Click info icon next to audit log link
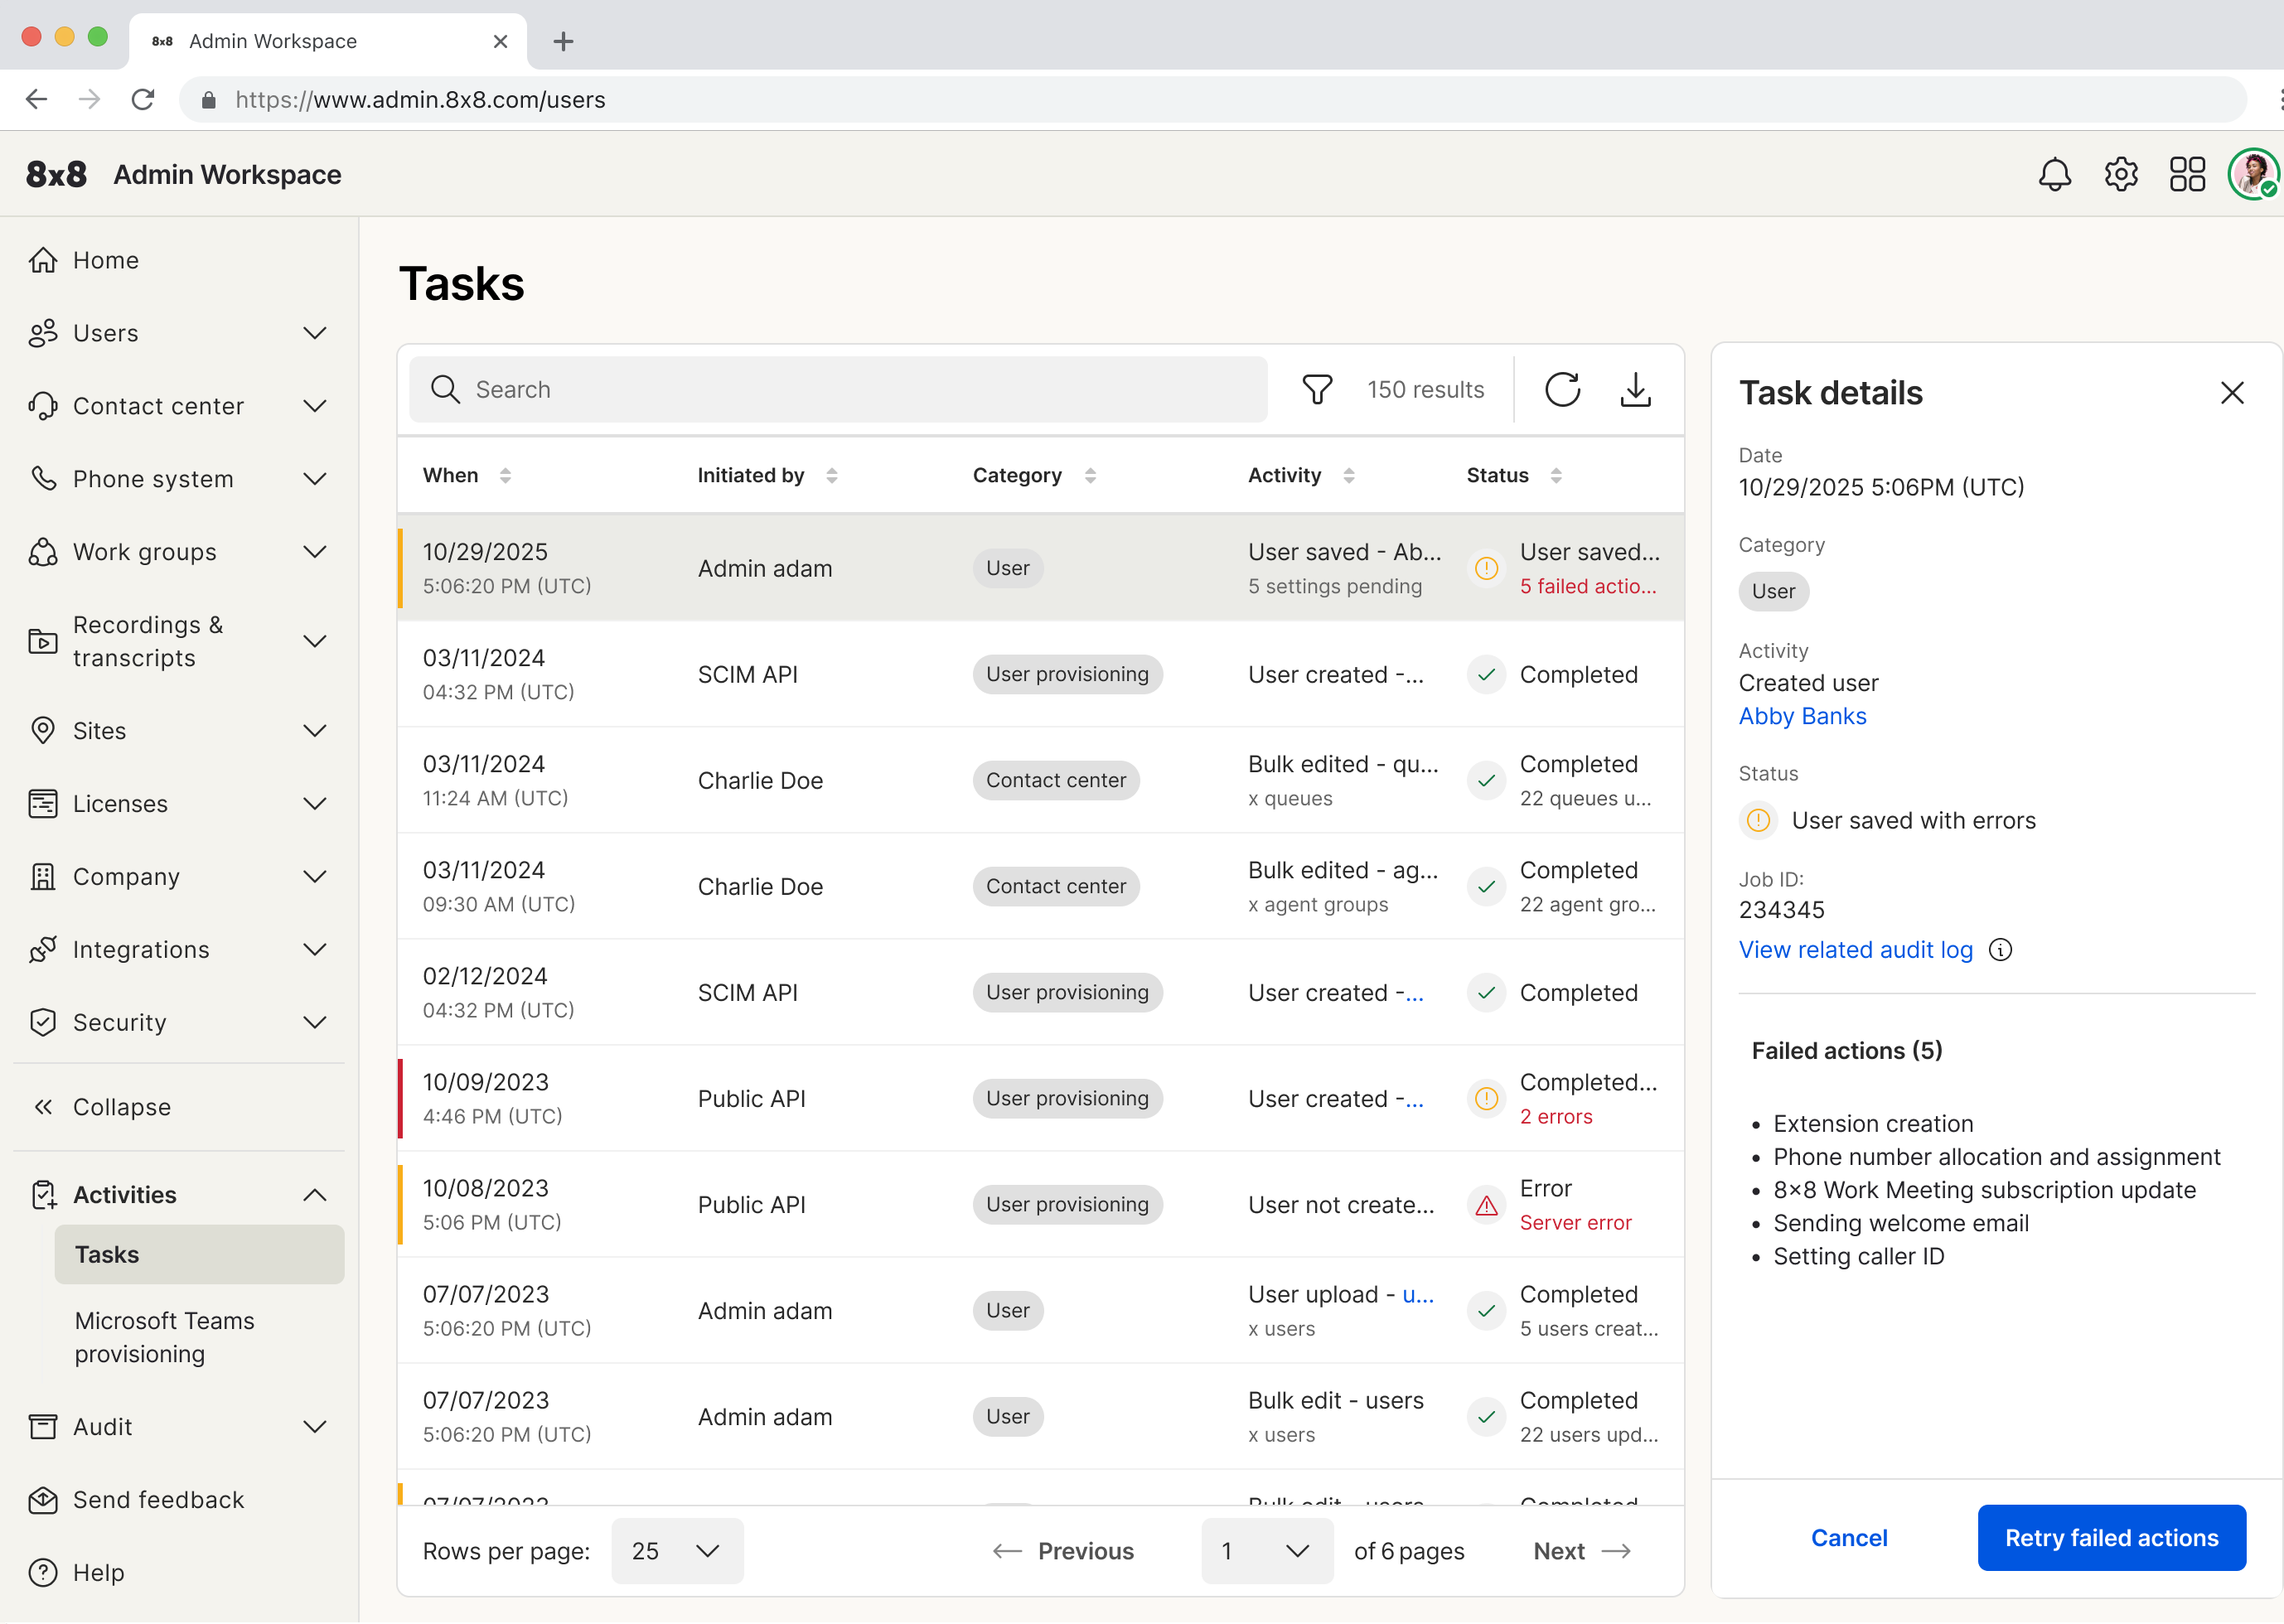This screenshot has width=2284, height=1624. coord(2000,949)
